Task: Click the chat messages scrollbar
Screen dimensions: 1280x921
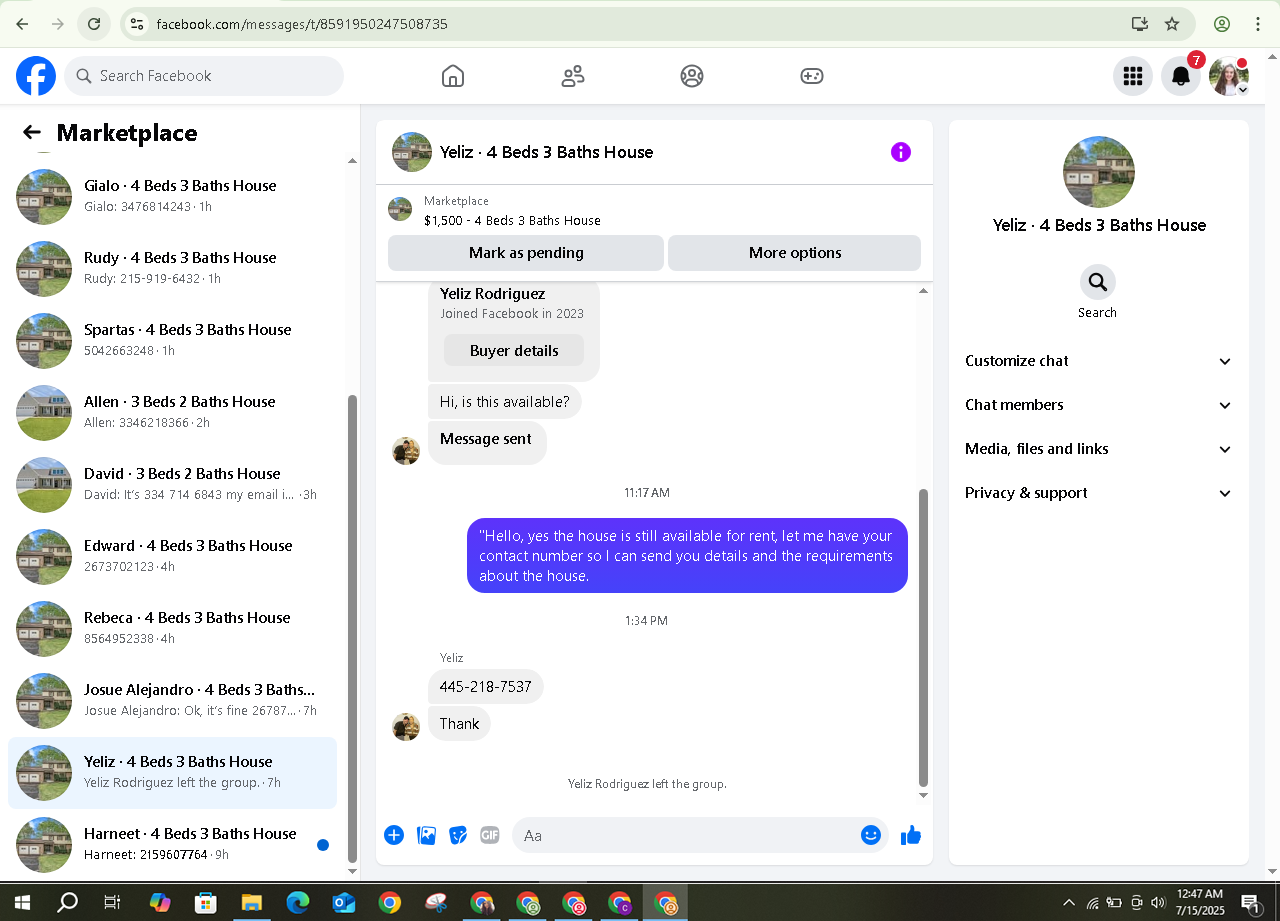Action: click(923, 638)
